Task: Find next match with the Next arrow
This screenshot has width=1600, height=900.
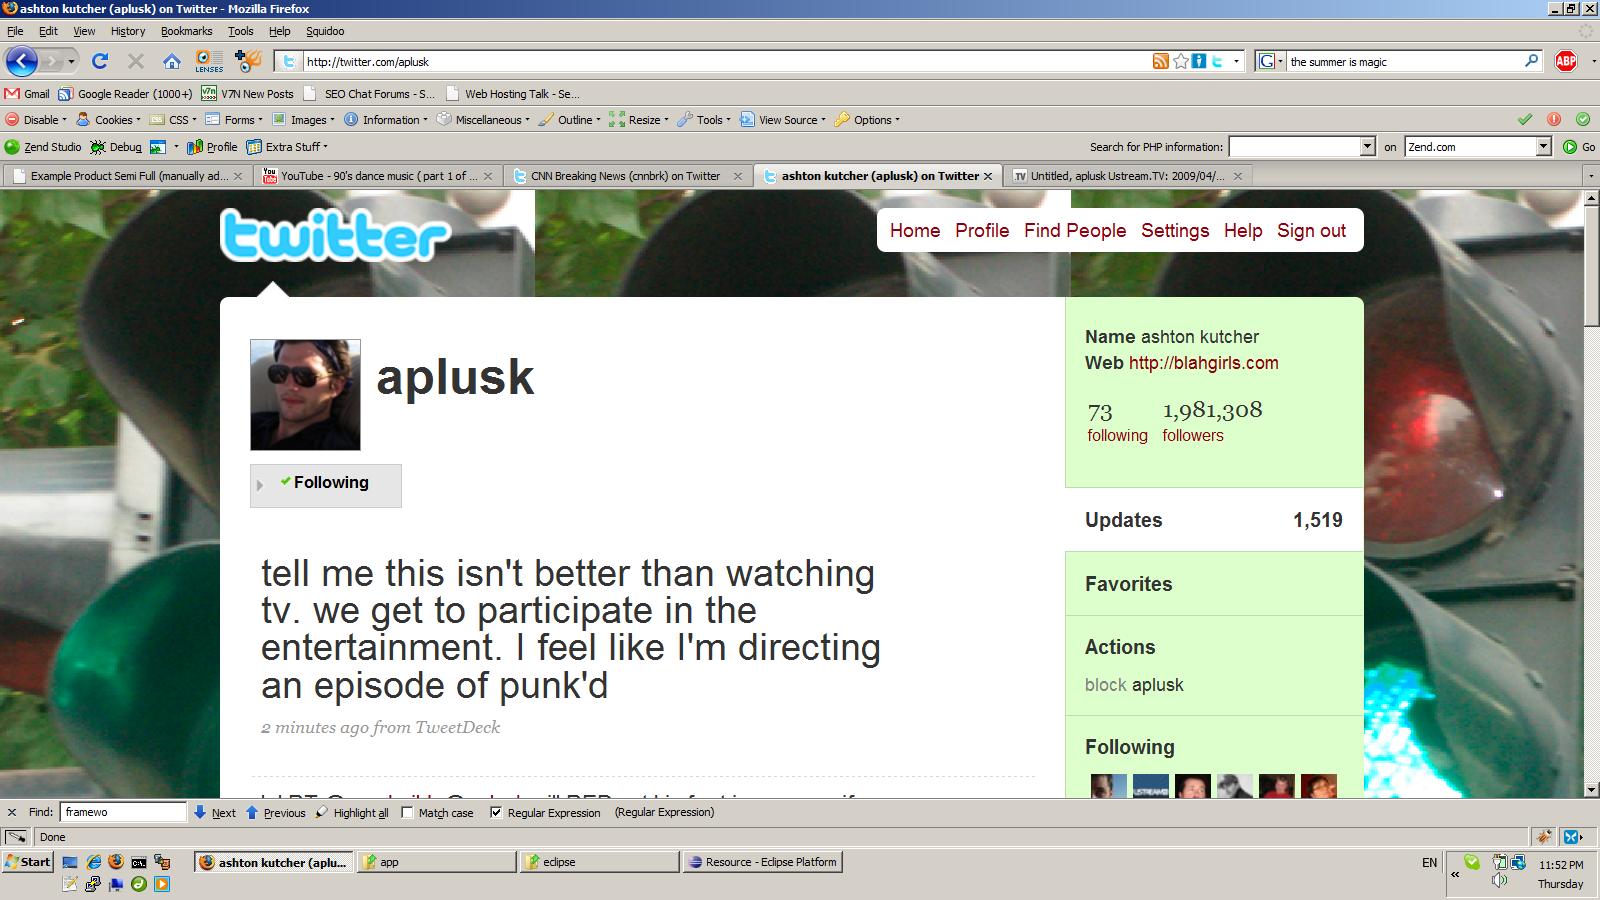Action: (x=215, y=813)
